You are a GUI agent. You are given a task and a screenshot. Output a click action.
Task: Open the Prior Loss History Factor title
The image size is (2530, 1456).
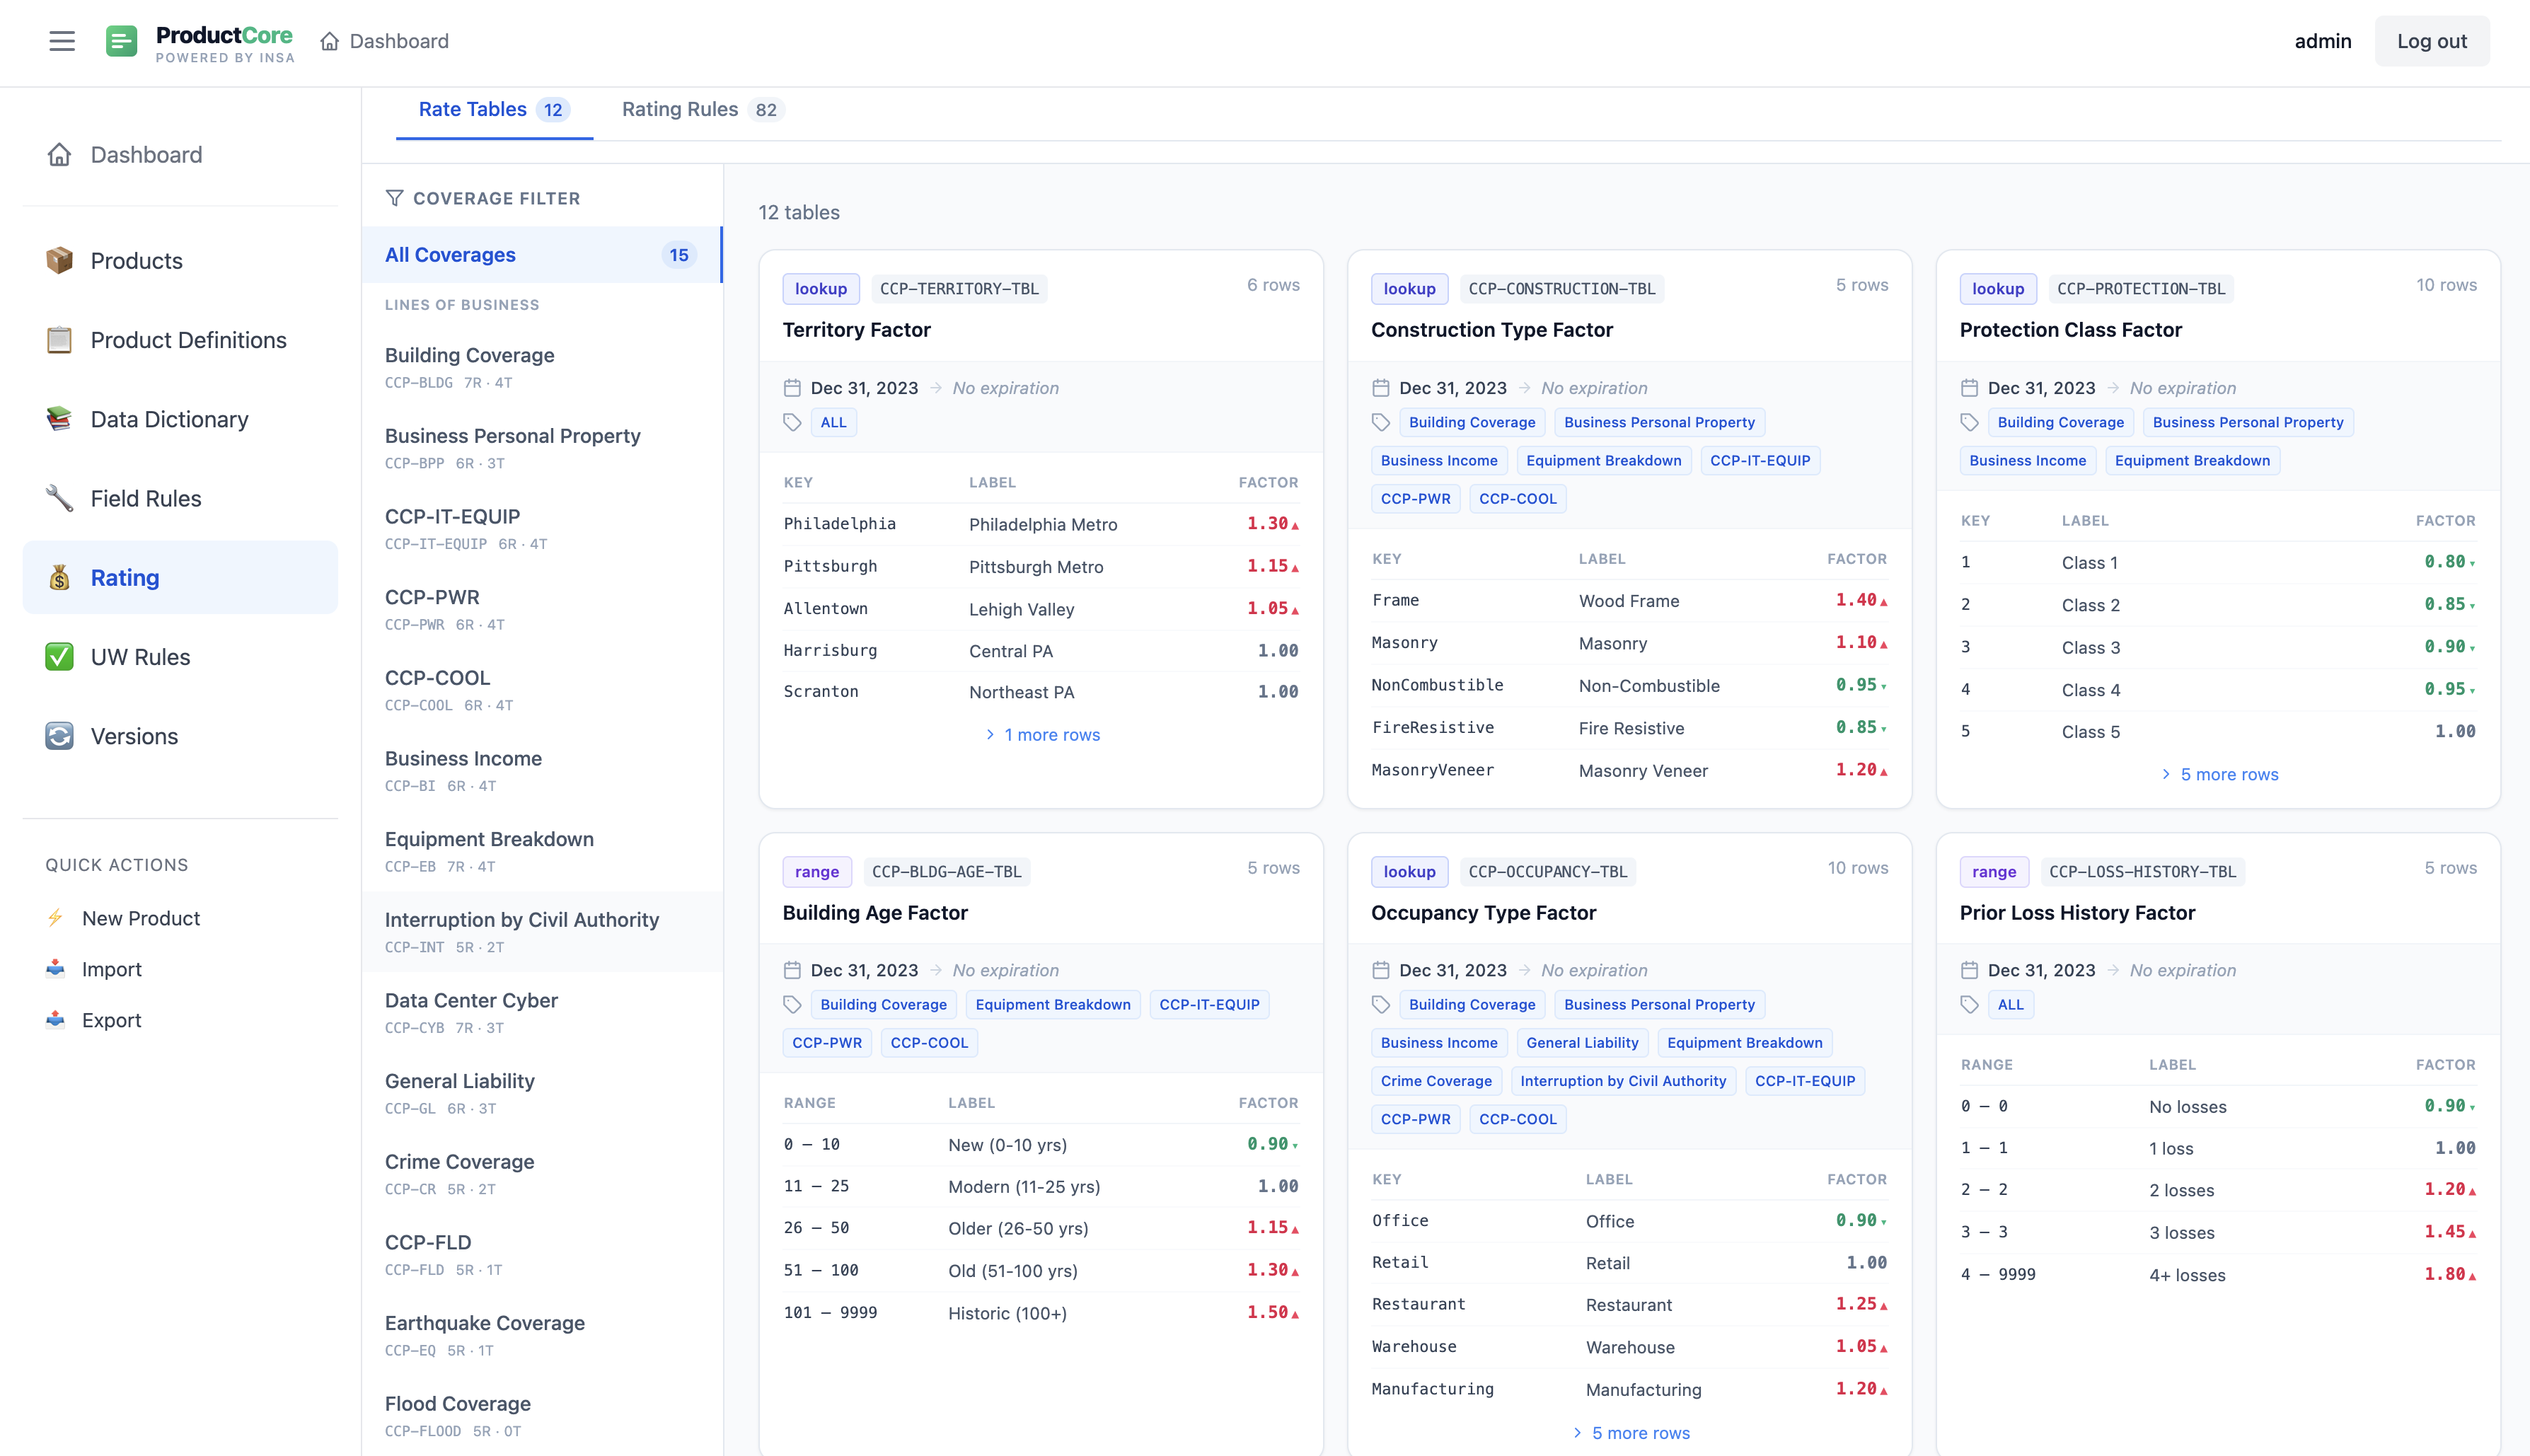[x=2077, y=913]
